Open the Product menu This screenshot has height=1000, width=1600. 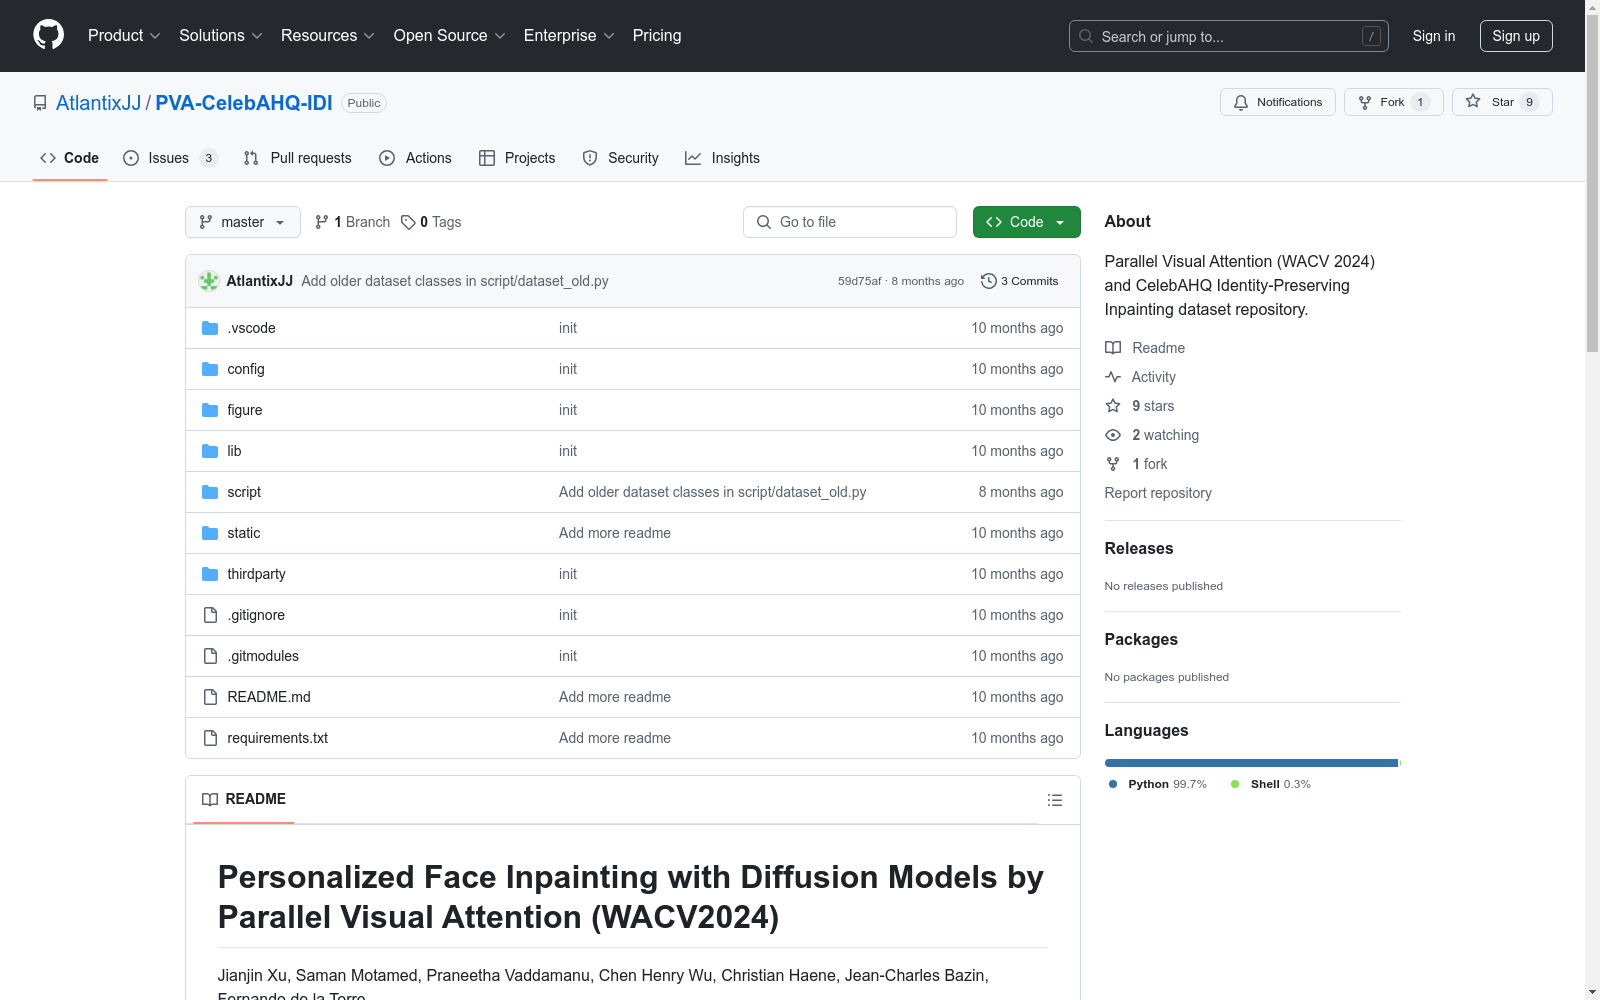click(x=124, y=35)
